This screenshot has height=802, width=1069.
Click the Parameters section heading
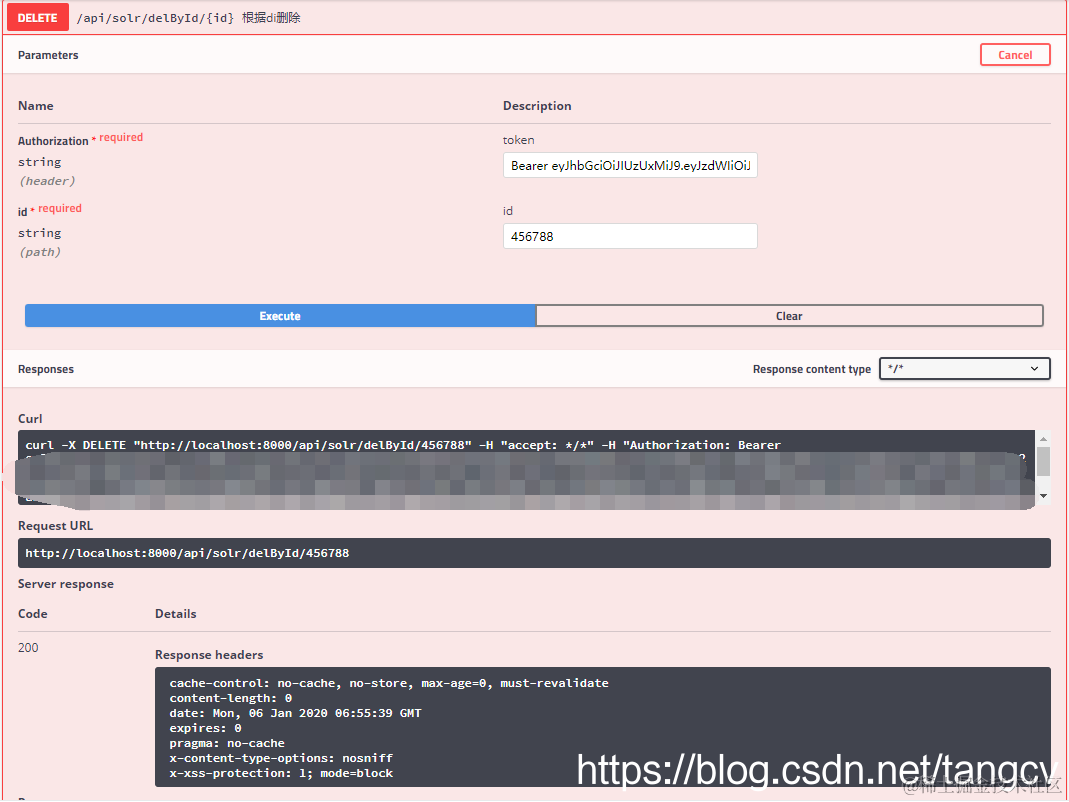[48, 55]
